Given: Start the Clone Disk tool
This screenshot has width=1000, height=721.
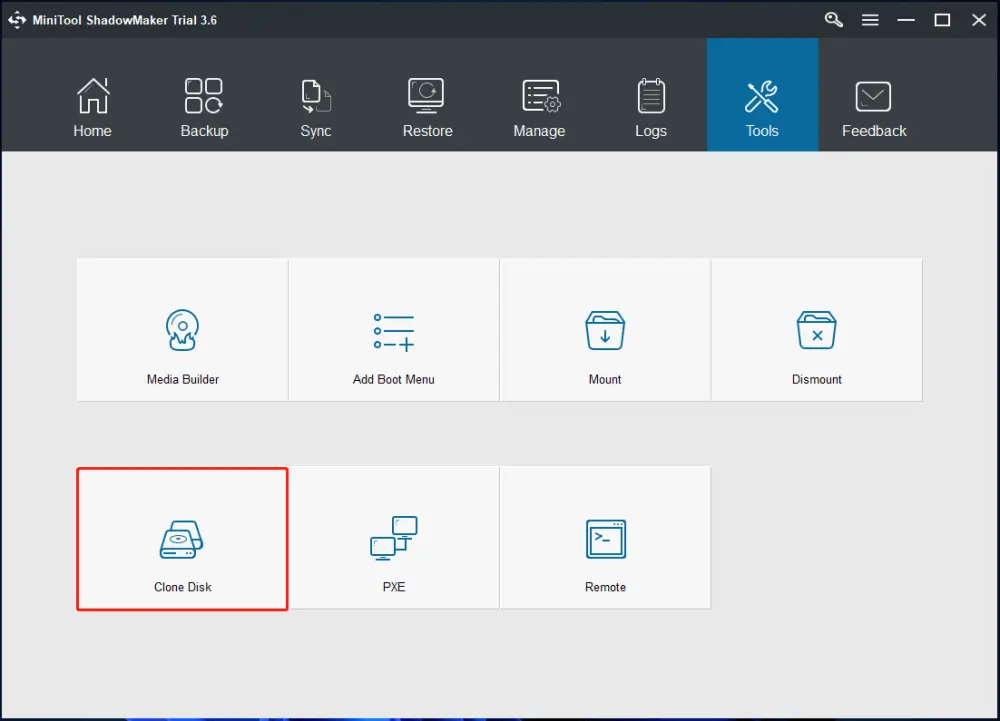Looking at the screenshot, I should 182,539.
